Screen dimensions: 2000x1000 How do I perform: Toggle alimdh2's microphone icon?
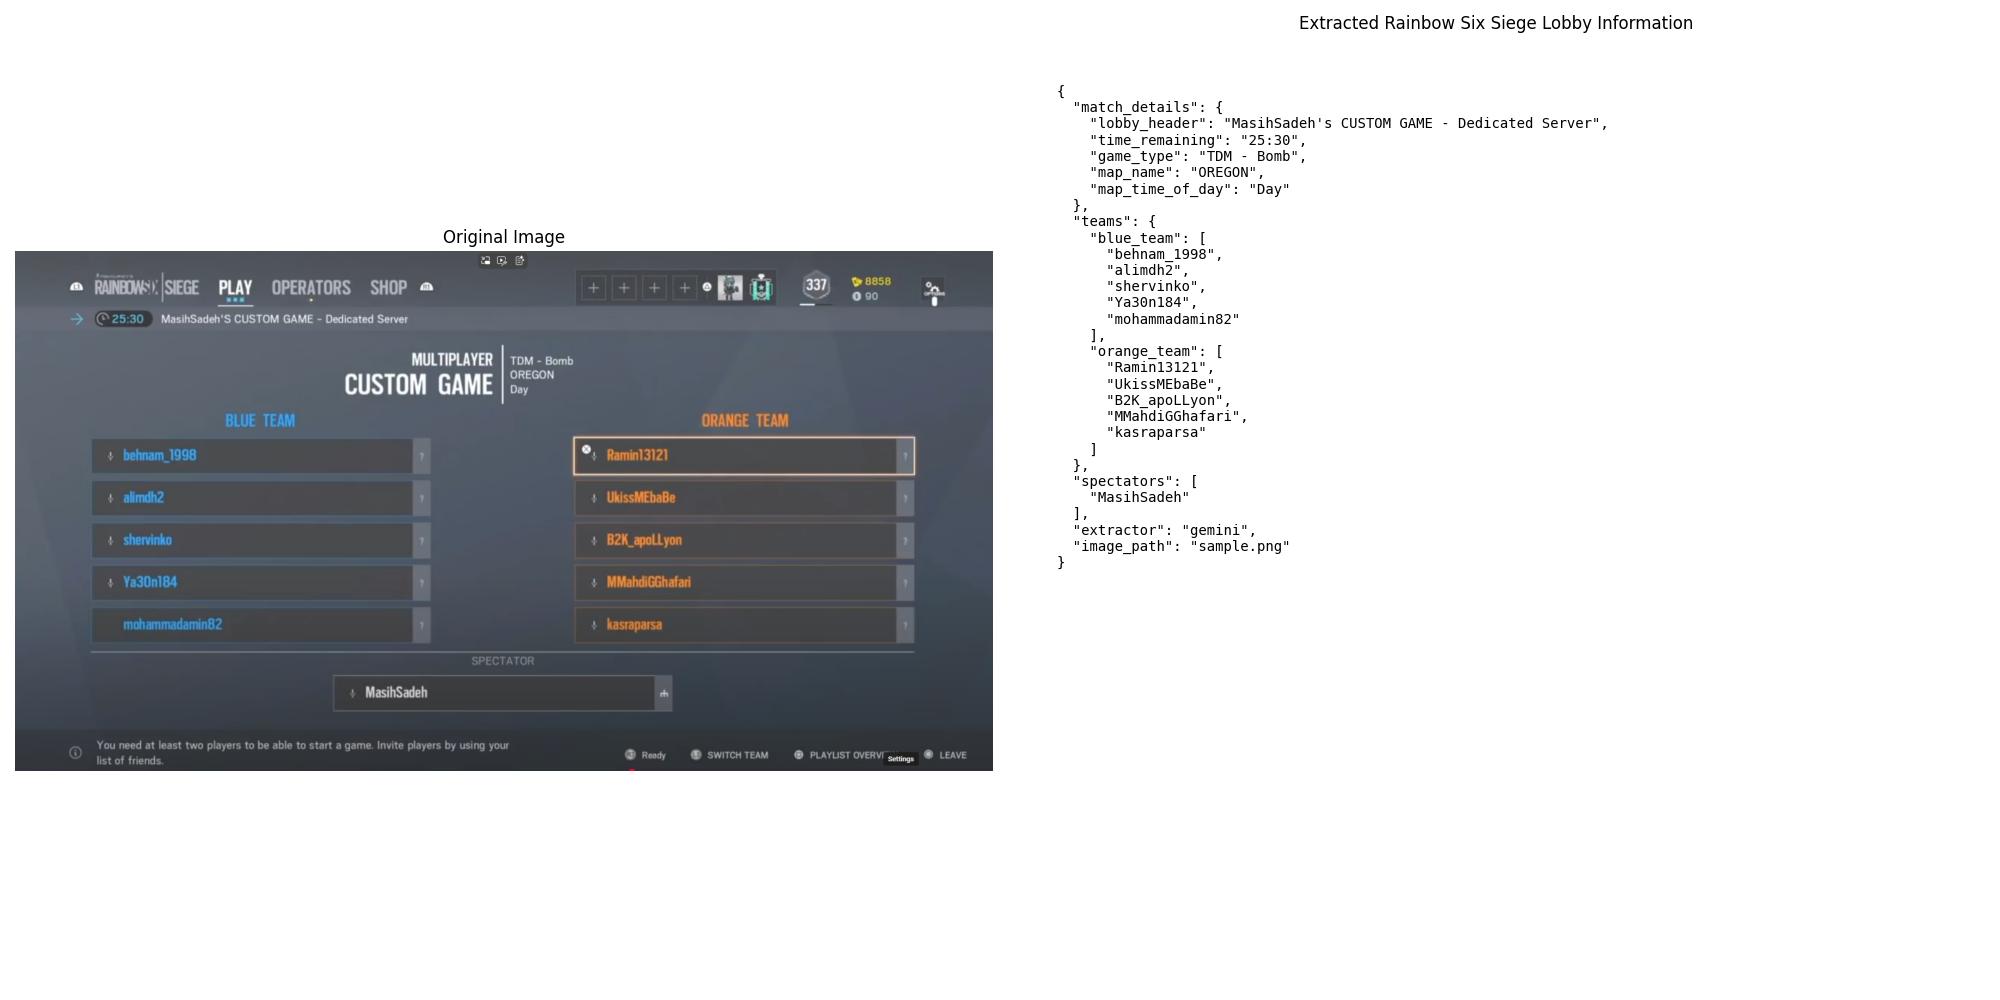[110, 498]
